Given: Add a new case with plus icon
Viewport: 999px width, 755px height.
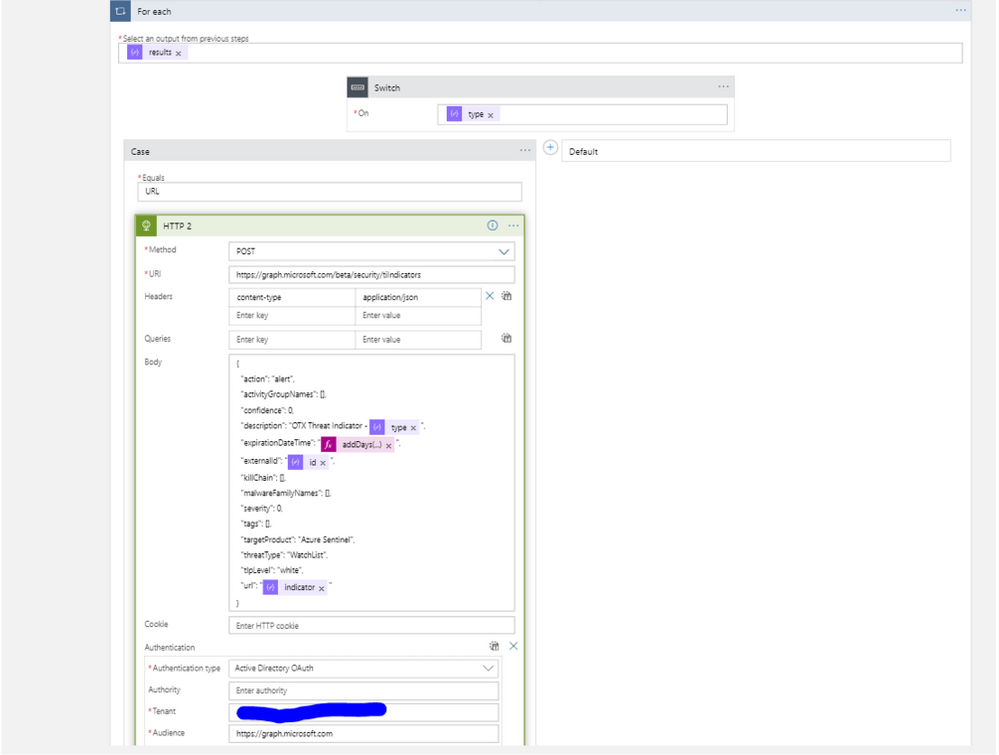Looking at the screenshot, I should (x=550, y=148).
